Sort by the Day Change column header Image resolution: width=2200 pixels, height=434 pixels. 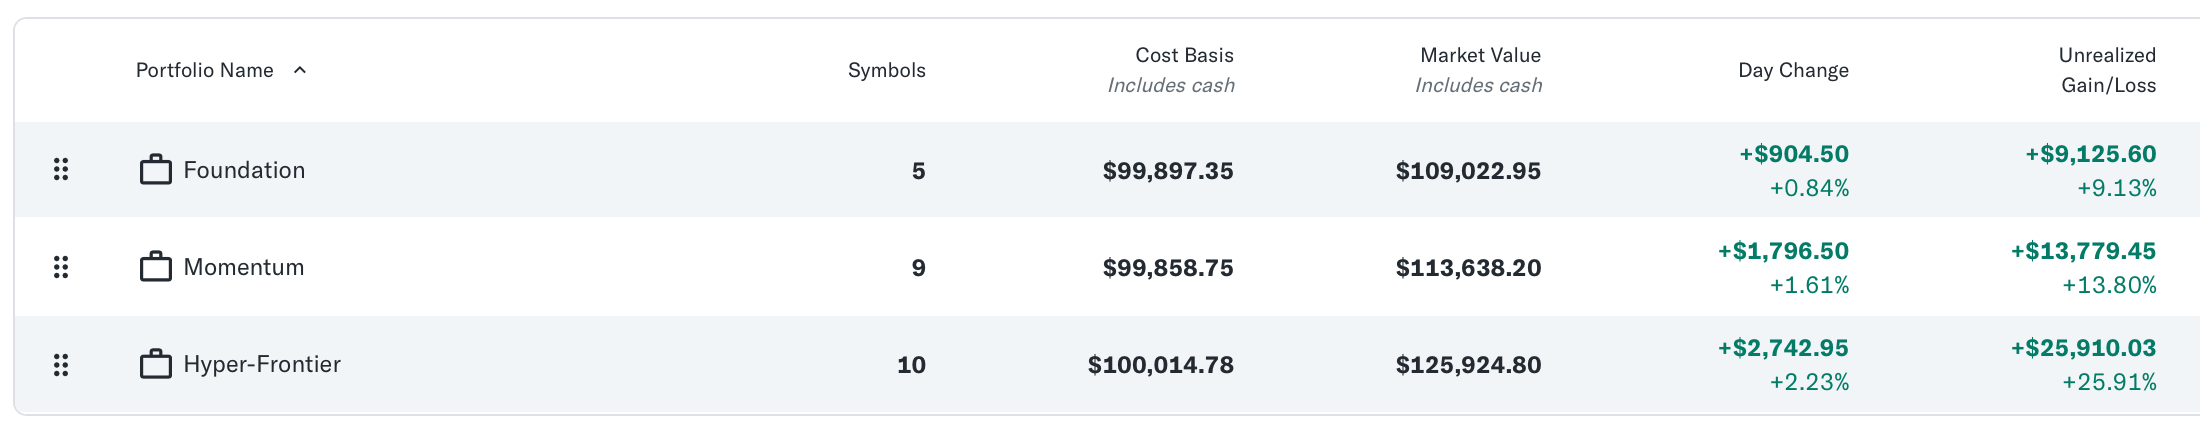1793,70
